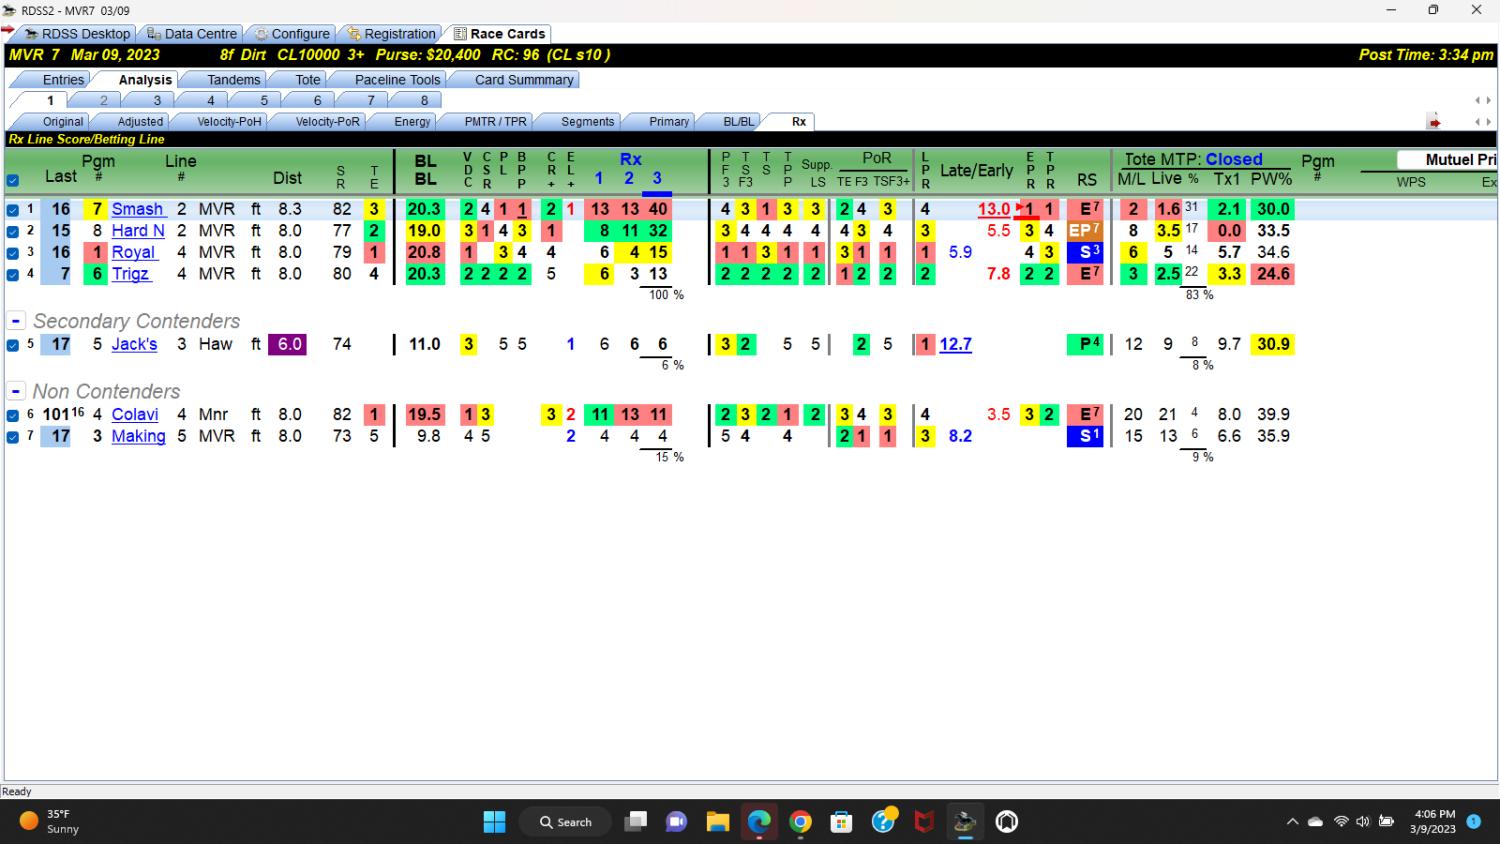Open the Hard N horse link
The width and height of the screenshot is (1500, 844).
138,230
